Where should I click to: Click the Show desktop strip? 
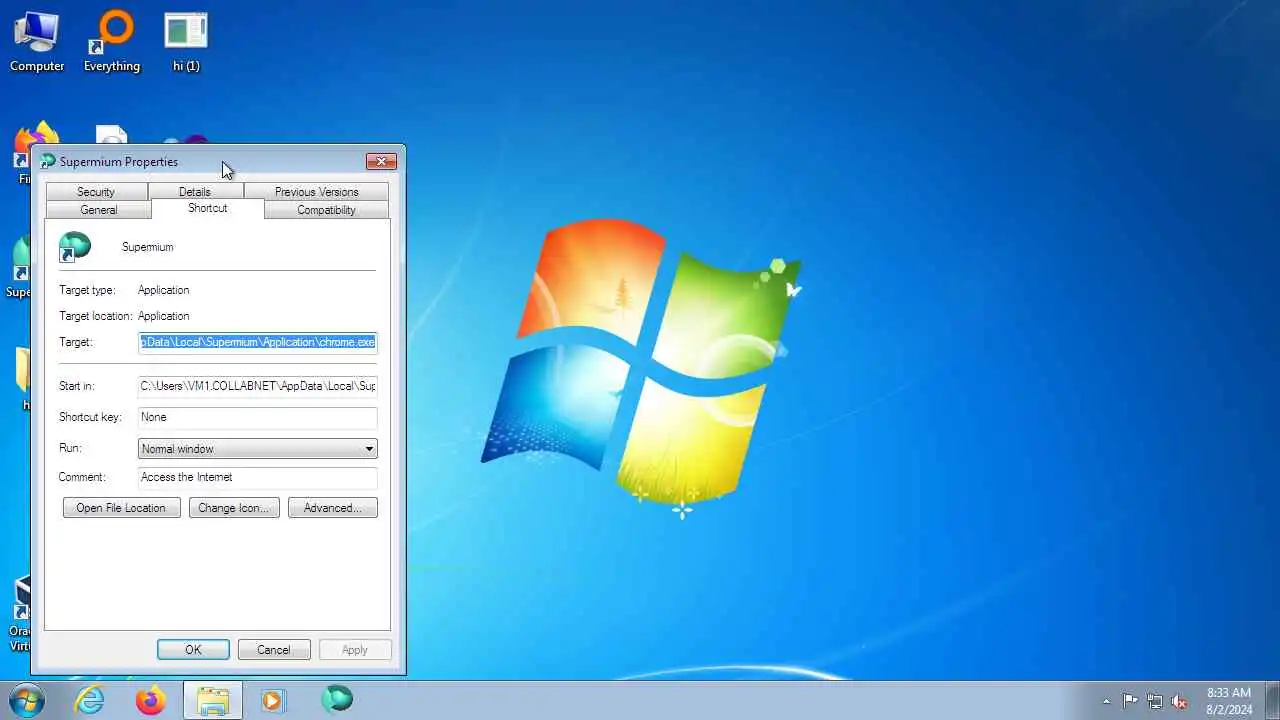[x=1272, y=700]
